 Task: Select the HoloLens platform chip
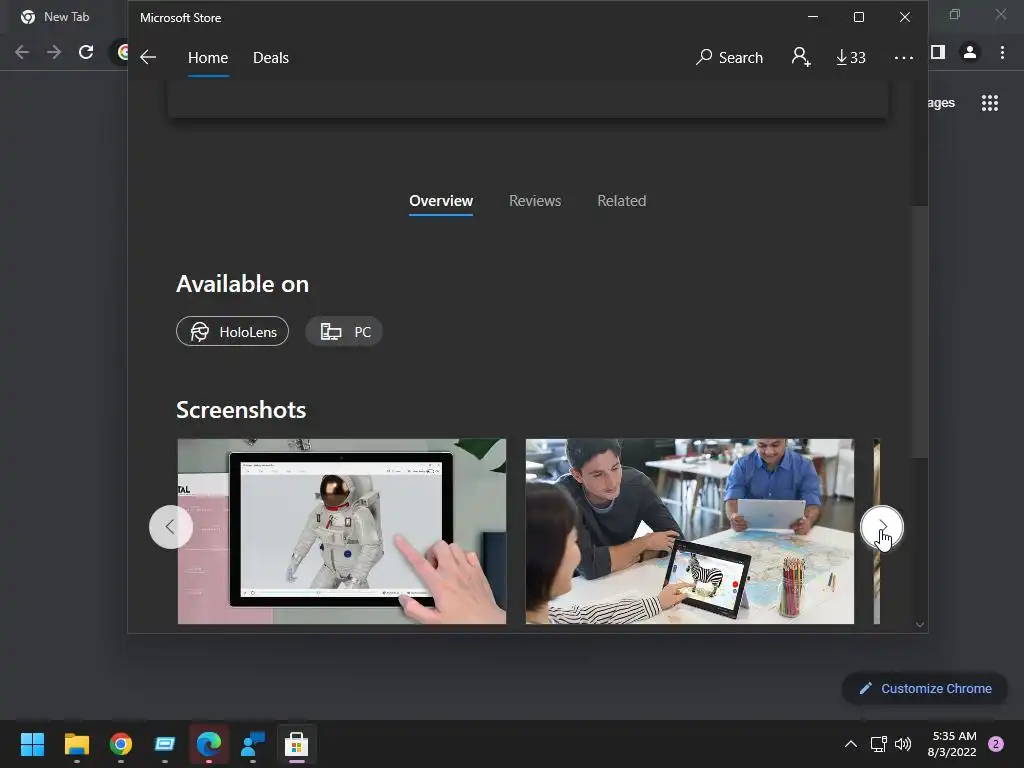(x=232, y=331)
